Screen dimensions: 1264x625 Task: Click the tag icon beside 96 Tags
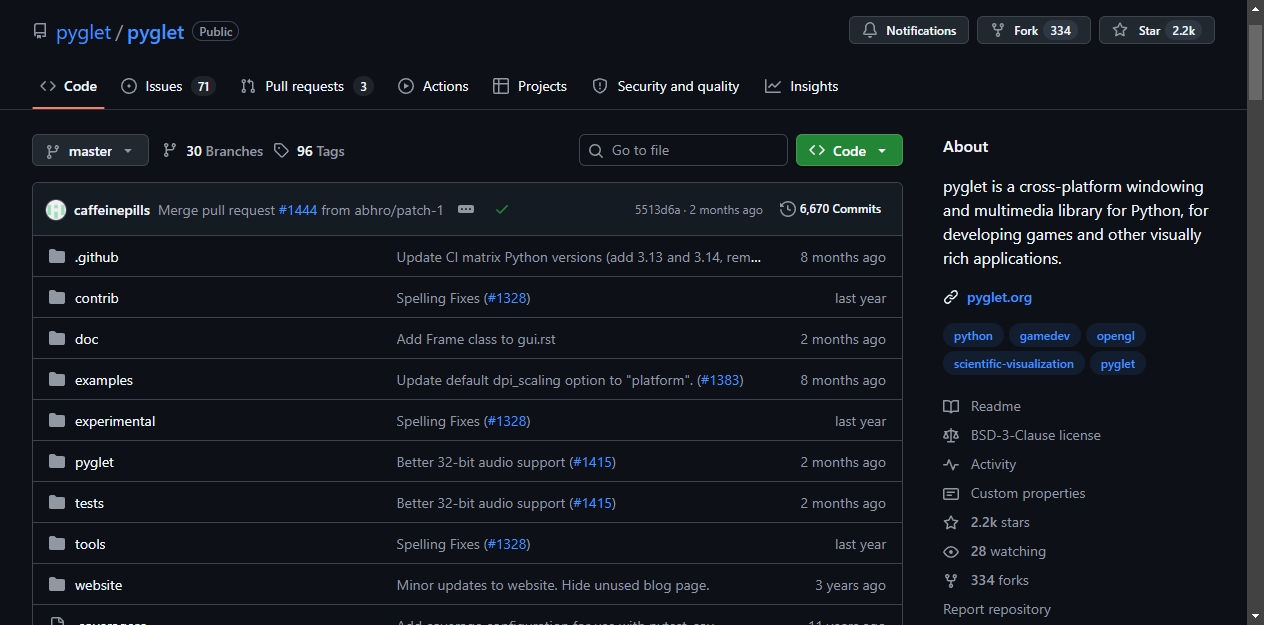coord(281,150)
